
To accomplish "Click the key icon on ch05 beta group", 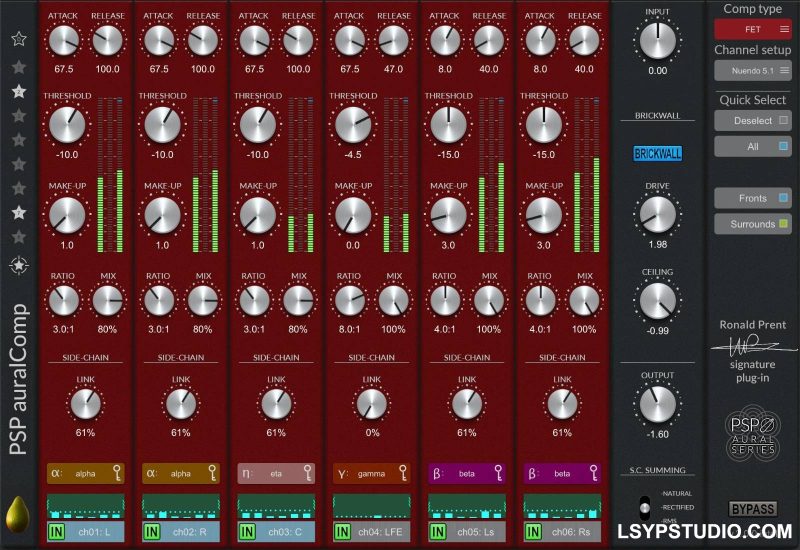I will click(497, 474).
